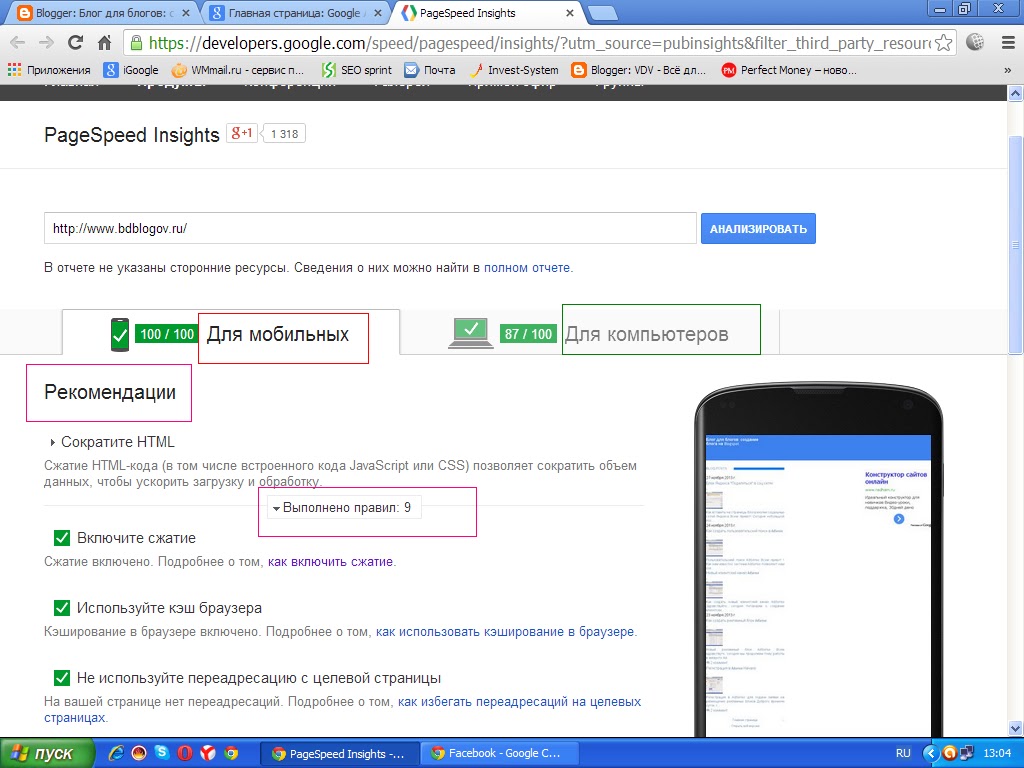Launch Yandex browser from quick launch

208,753
